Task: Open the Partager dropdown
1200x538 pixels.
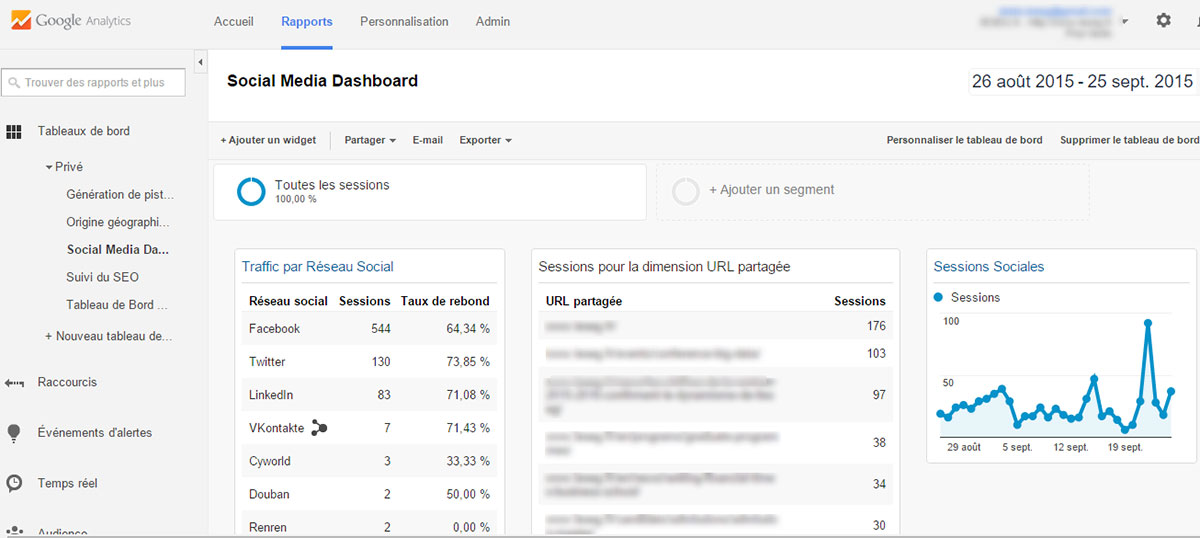Action: [x=370, y=140]
